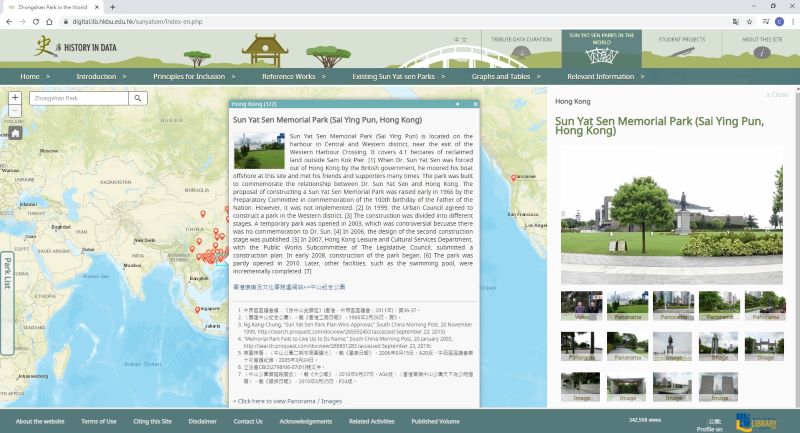Viewport: 800px width, 433px height.
Task: Click the Zhongshan Park search field
Action: click(79, 98)
